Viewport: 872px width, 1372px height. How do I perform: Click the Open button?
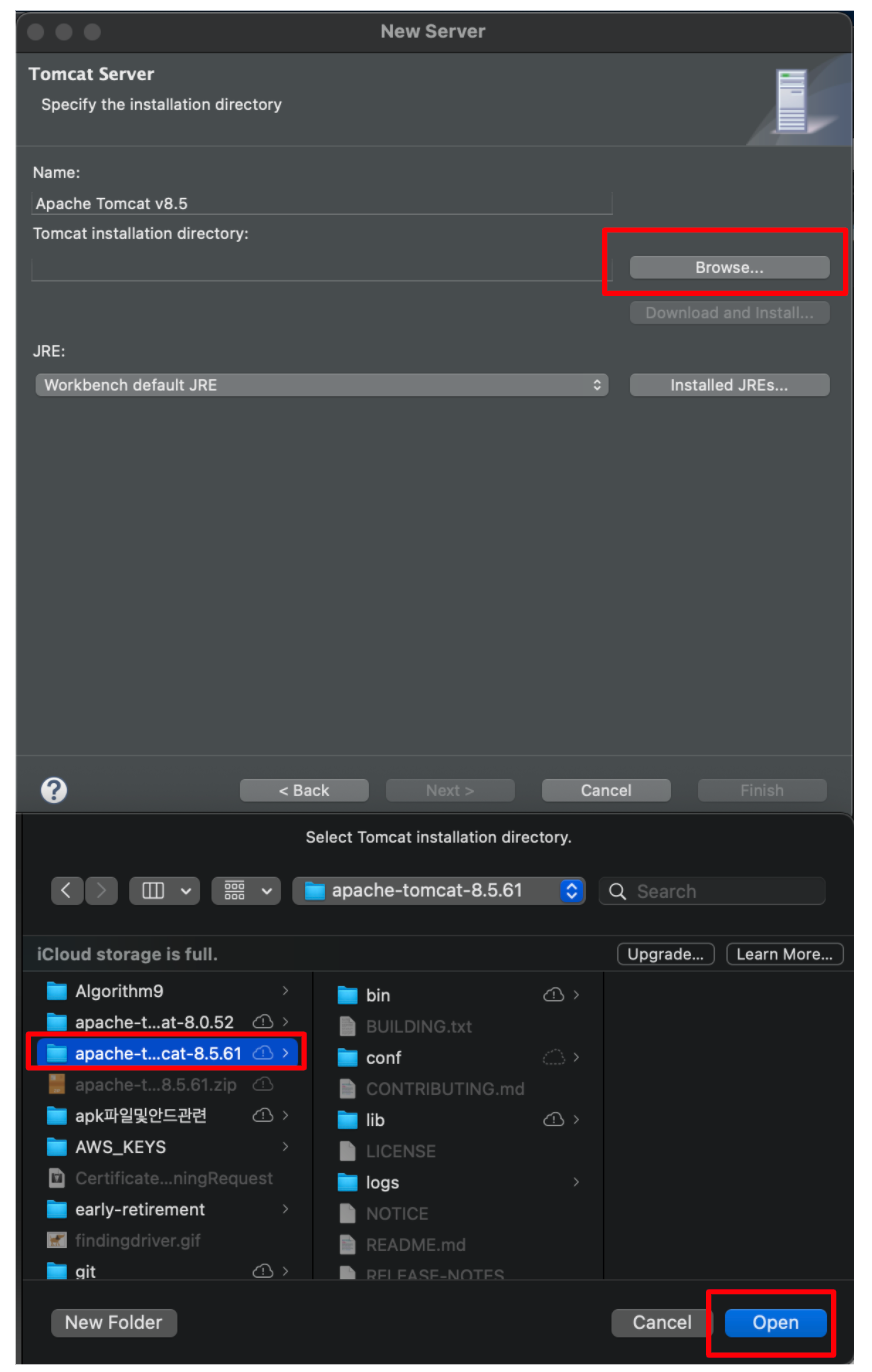click(776, 1322)
